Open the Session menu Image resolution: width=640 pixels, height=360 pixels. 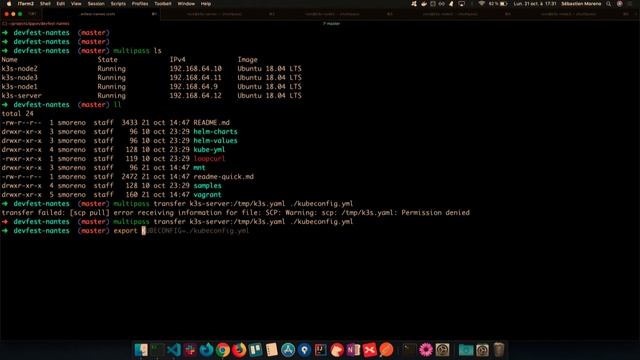tap(96, 4)
